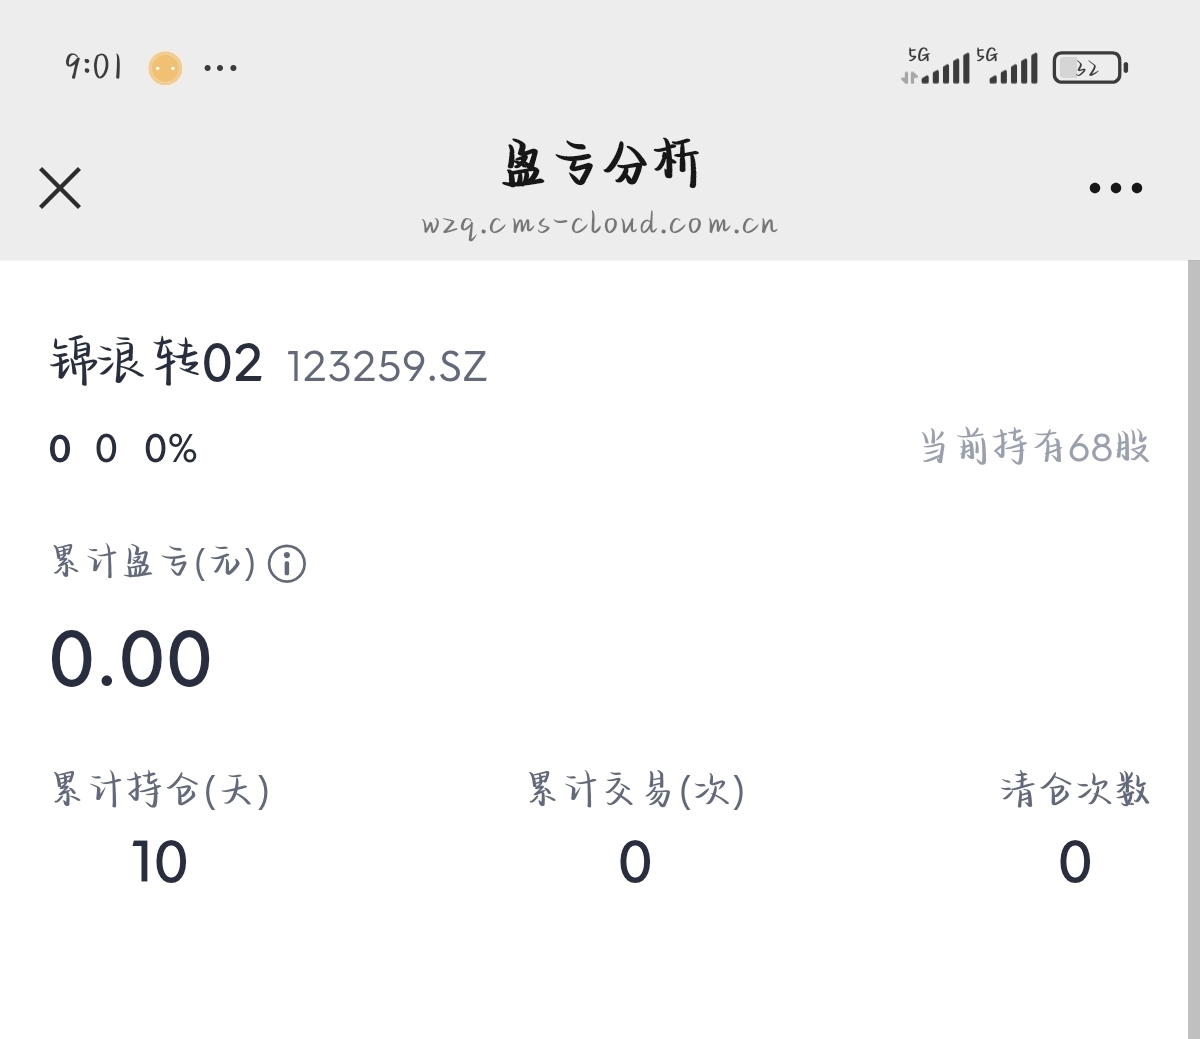Image resolution: width=1200 pixels, height=1039 pixels.
Task: Select the 锦浪转02 stock name
Action: click(156, 362)
